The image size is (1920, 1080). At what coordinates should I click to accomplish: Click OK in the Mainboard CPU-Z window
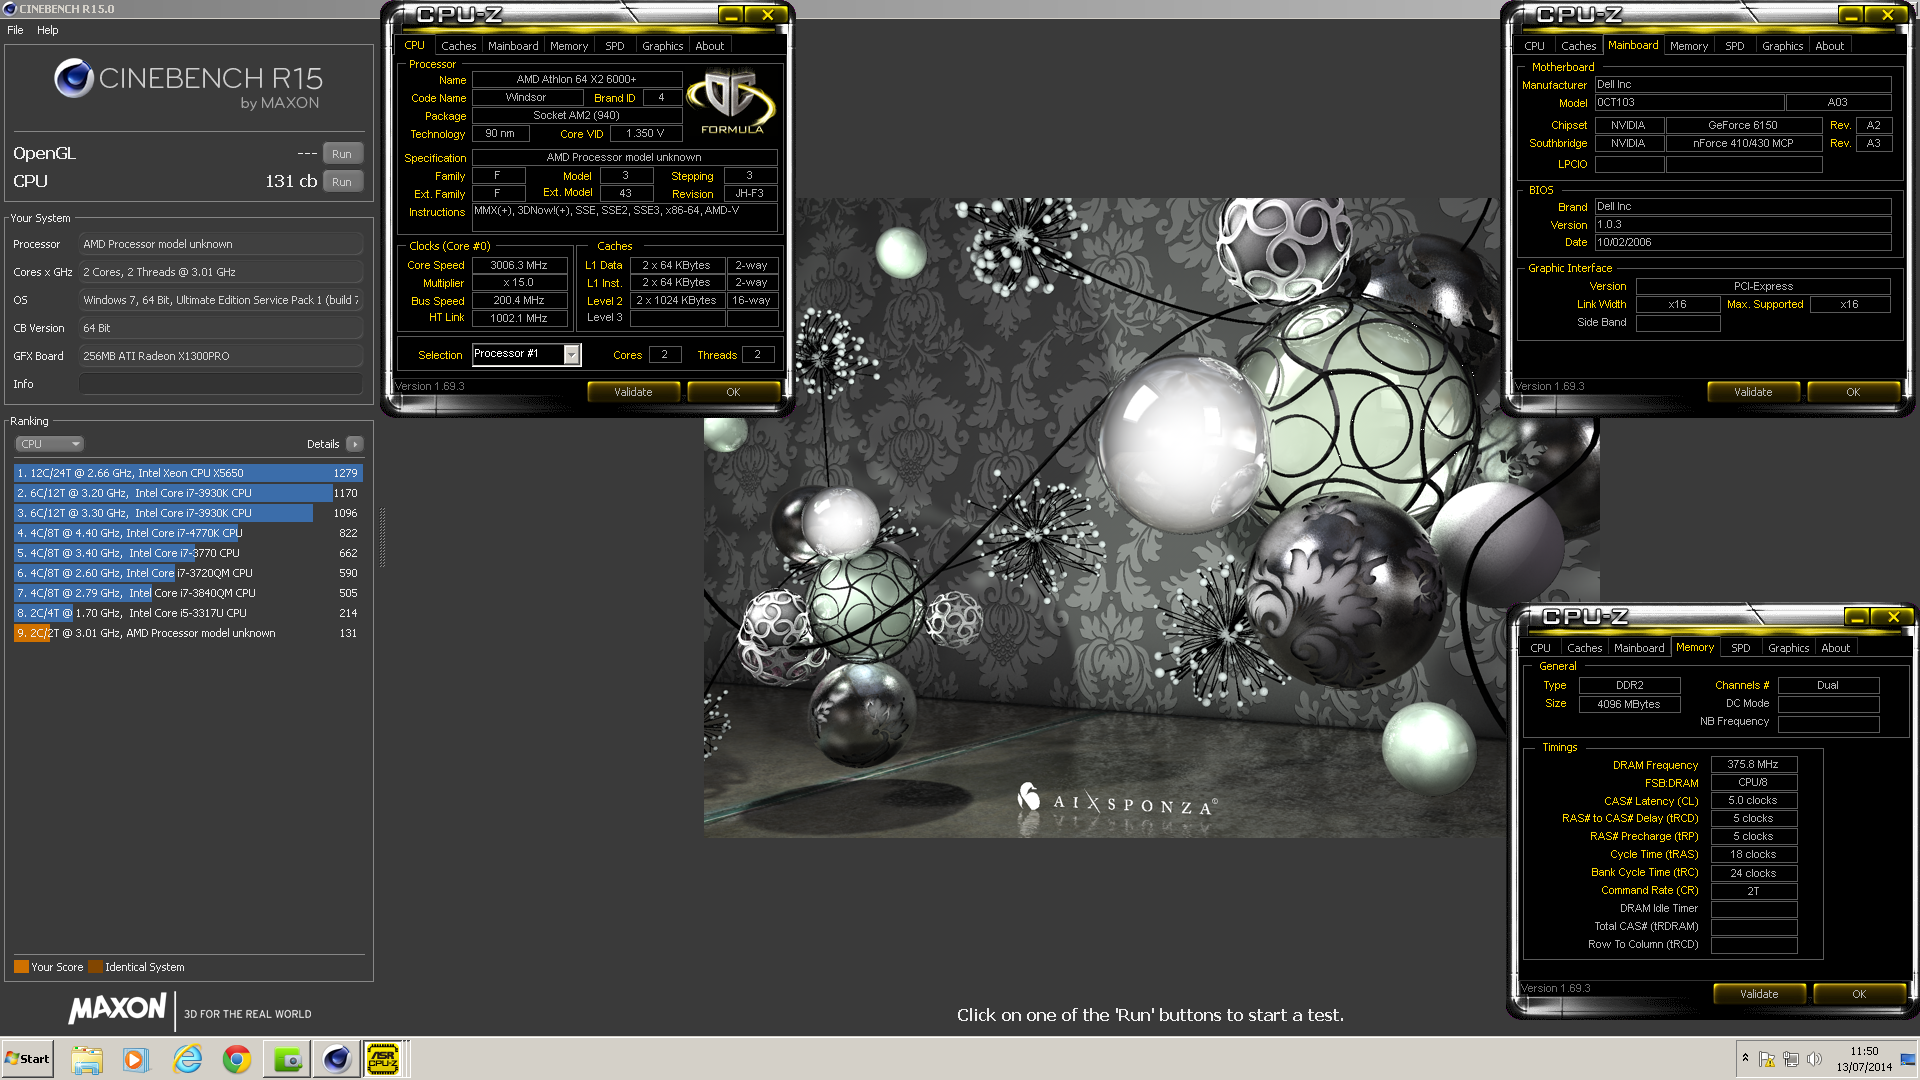[1853, 392]
